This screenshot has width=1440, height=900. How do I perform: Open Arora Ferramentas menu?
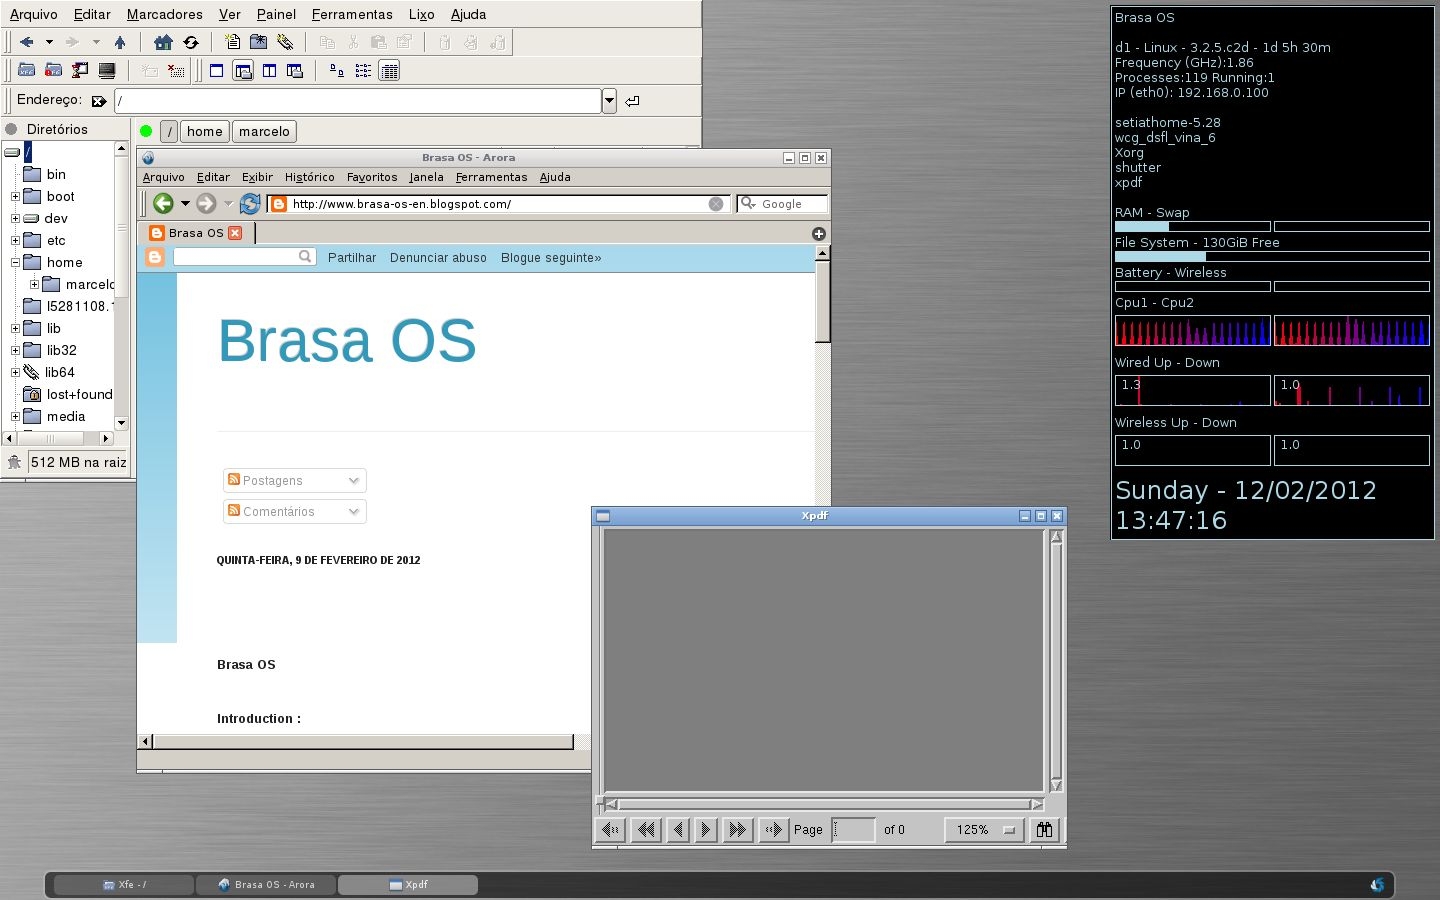(491, 177)
